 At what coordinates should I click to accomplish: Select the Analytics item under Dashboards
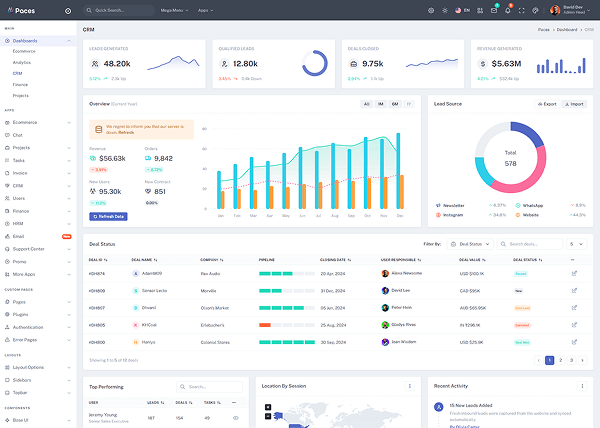[x=22, y=62]
